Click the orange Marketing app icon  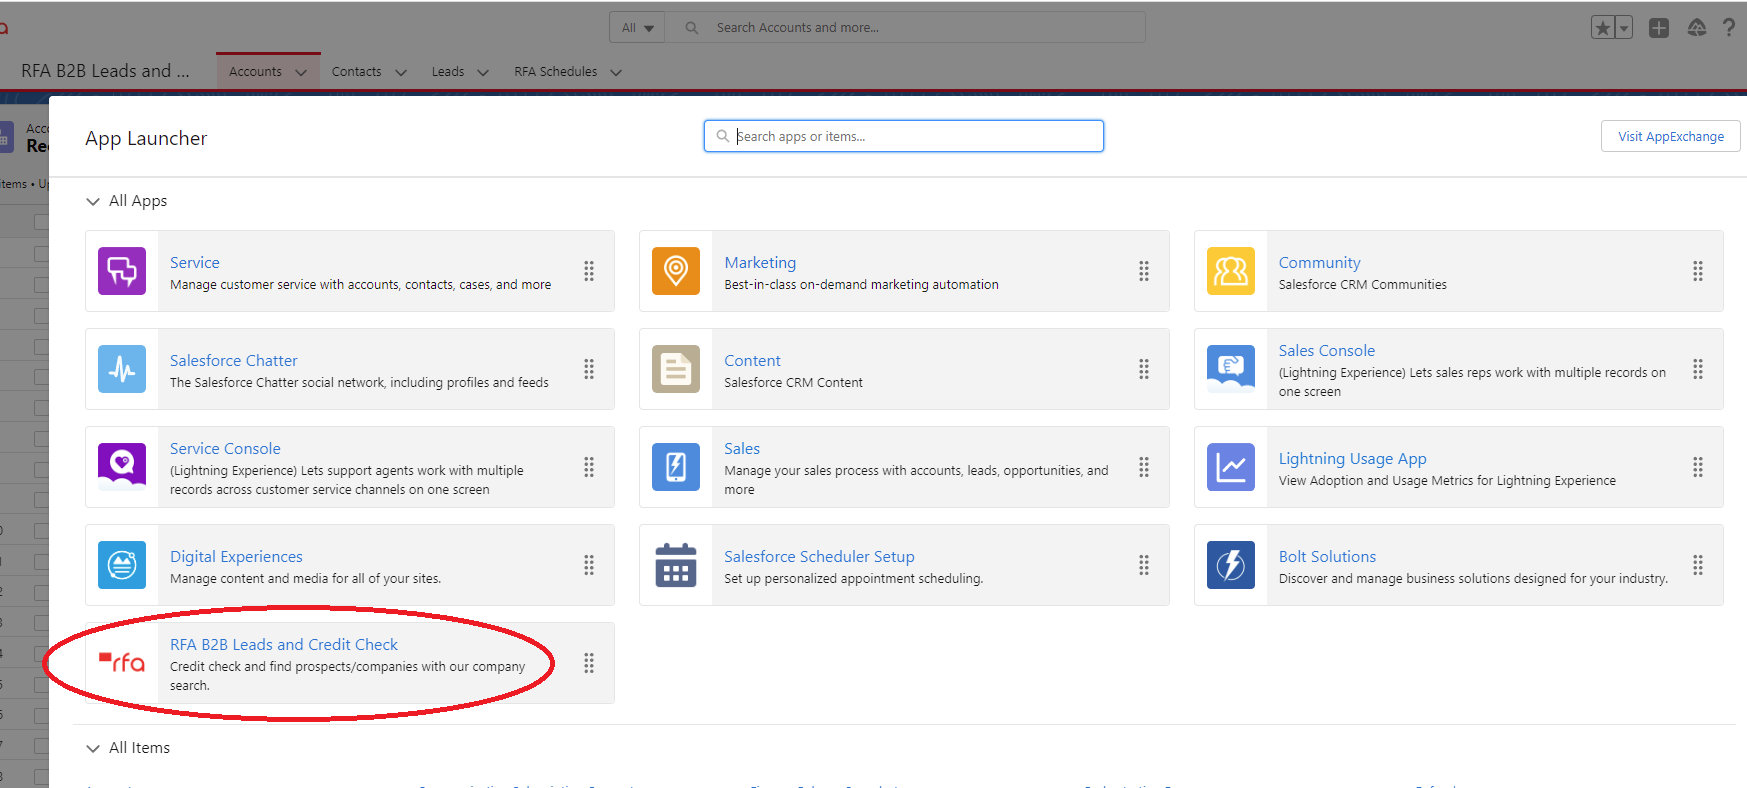point(676,271)
